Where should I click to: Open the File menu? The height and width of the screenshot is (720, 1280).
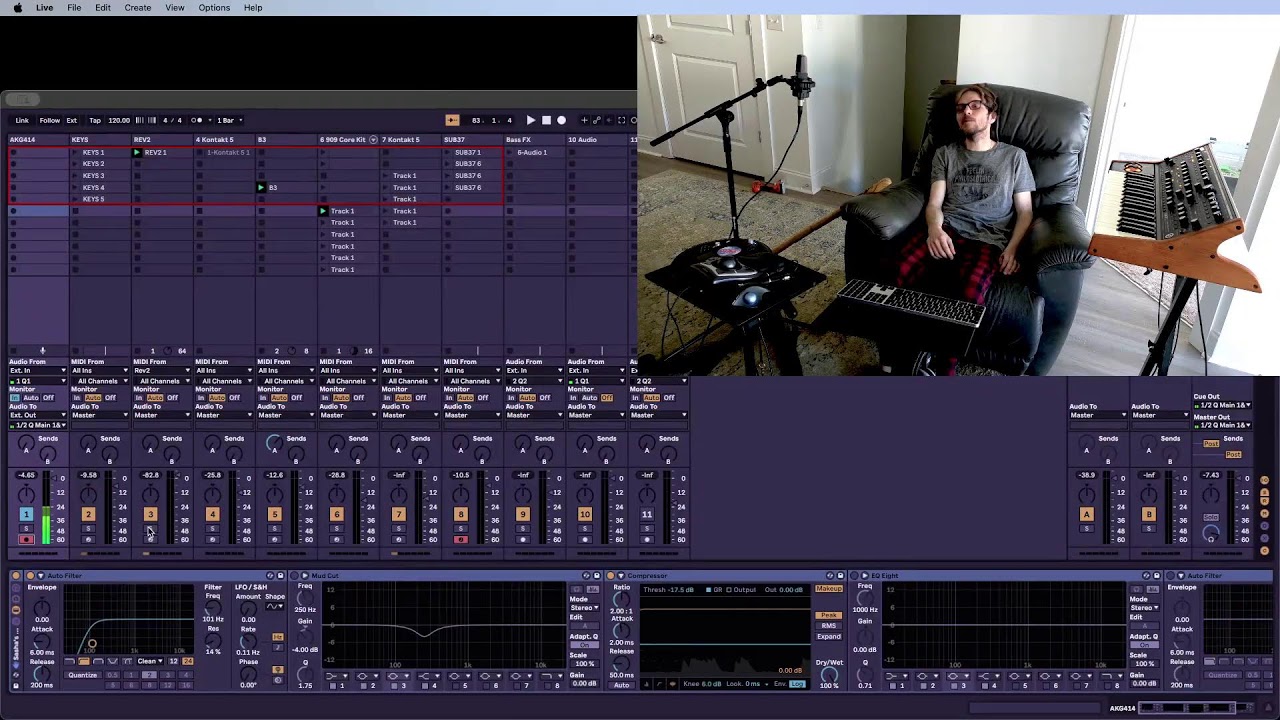point(74,8)
